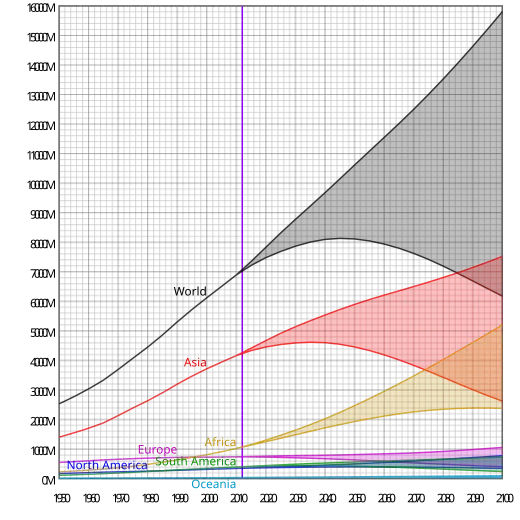Click the 9000M y-axis label
Image resolution: width=520 pixels, height=520 pixels.
click(x=43, y=215)
